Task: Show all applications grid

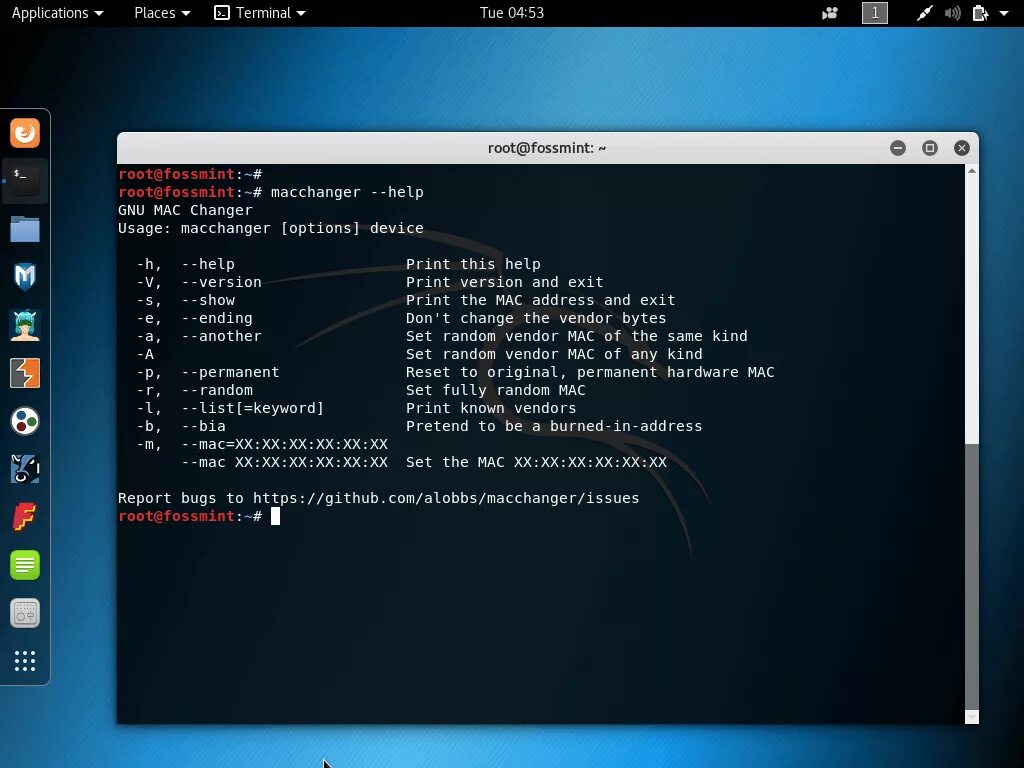Action: point(25,661)
